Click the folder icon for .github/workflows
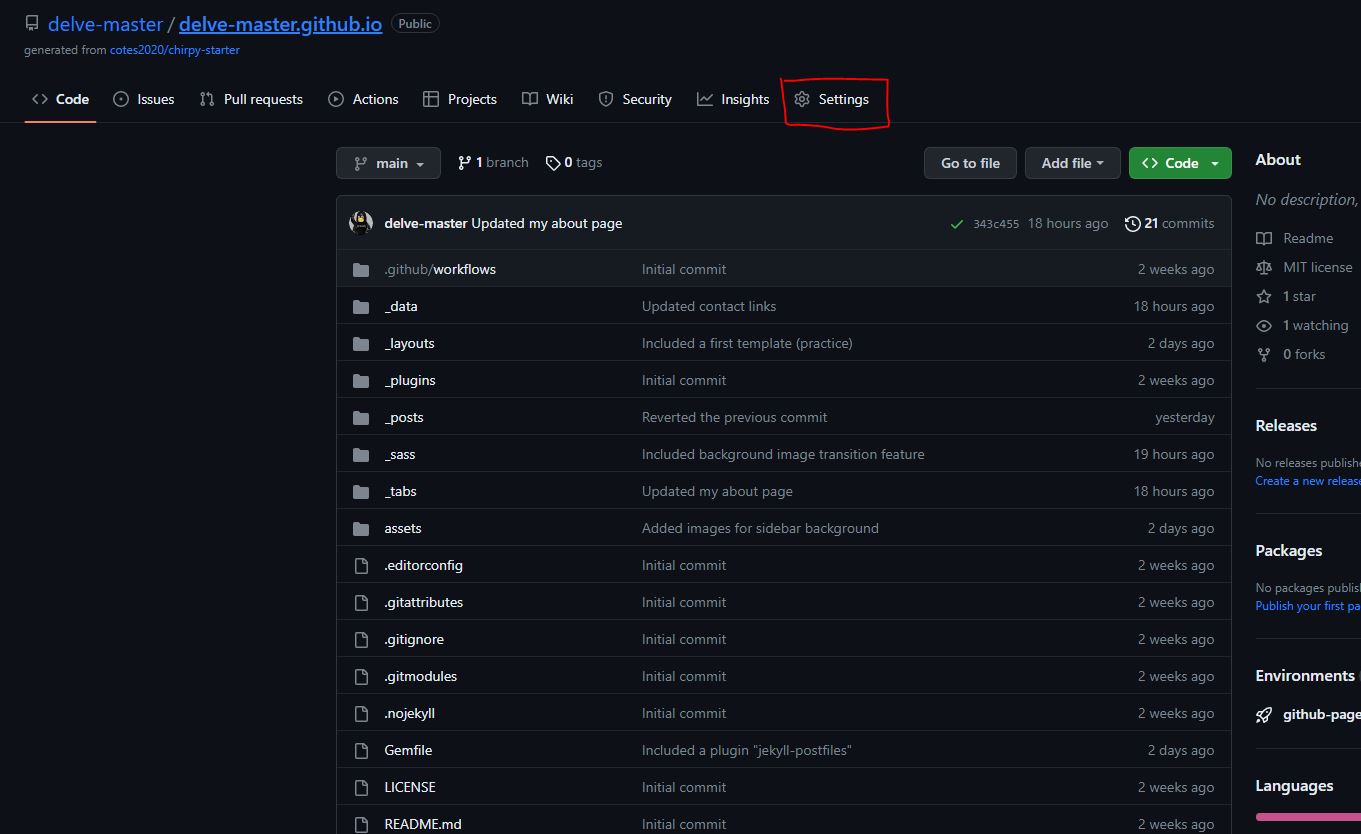 coord(361,269)
